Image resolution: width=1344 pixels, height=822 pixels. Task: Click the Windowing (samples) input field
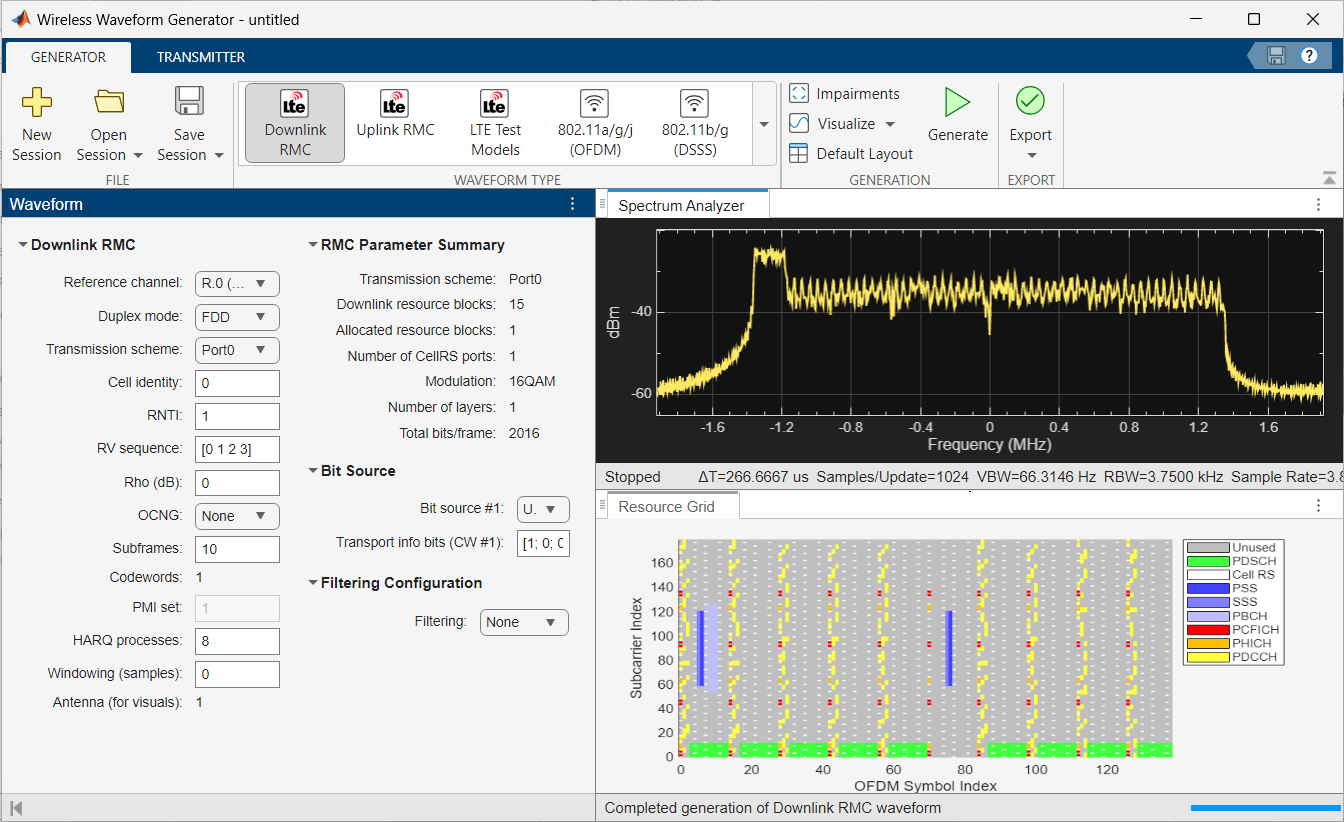click(237, 674)
